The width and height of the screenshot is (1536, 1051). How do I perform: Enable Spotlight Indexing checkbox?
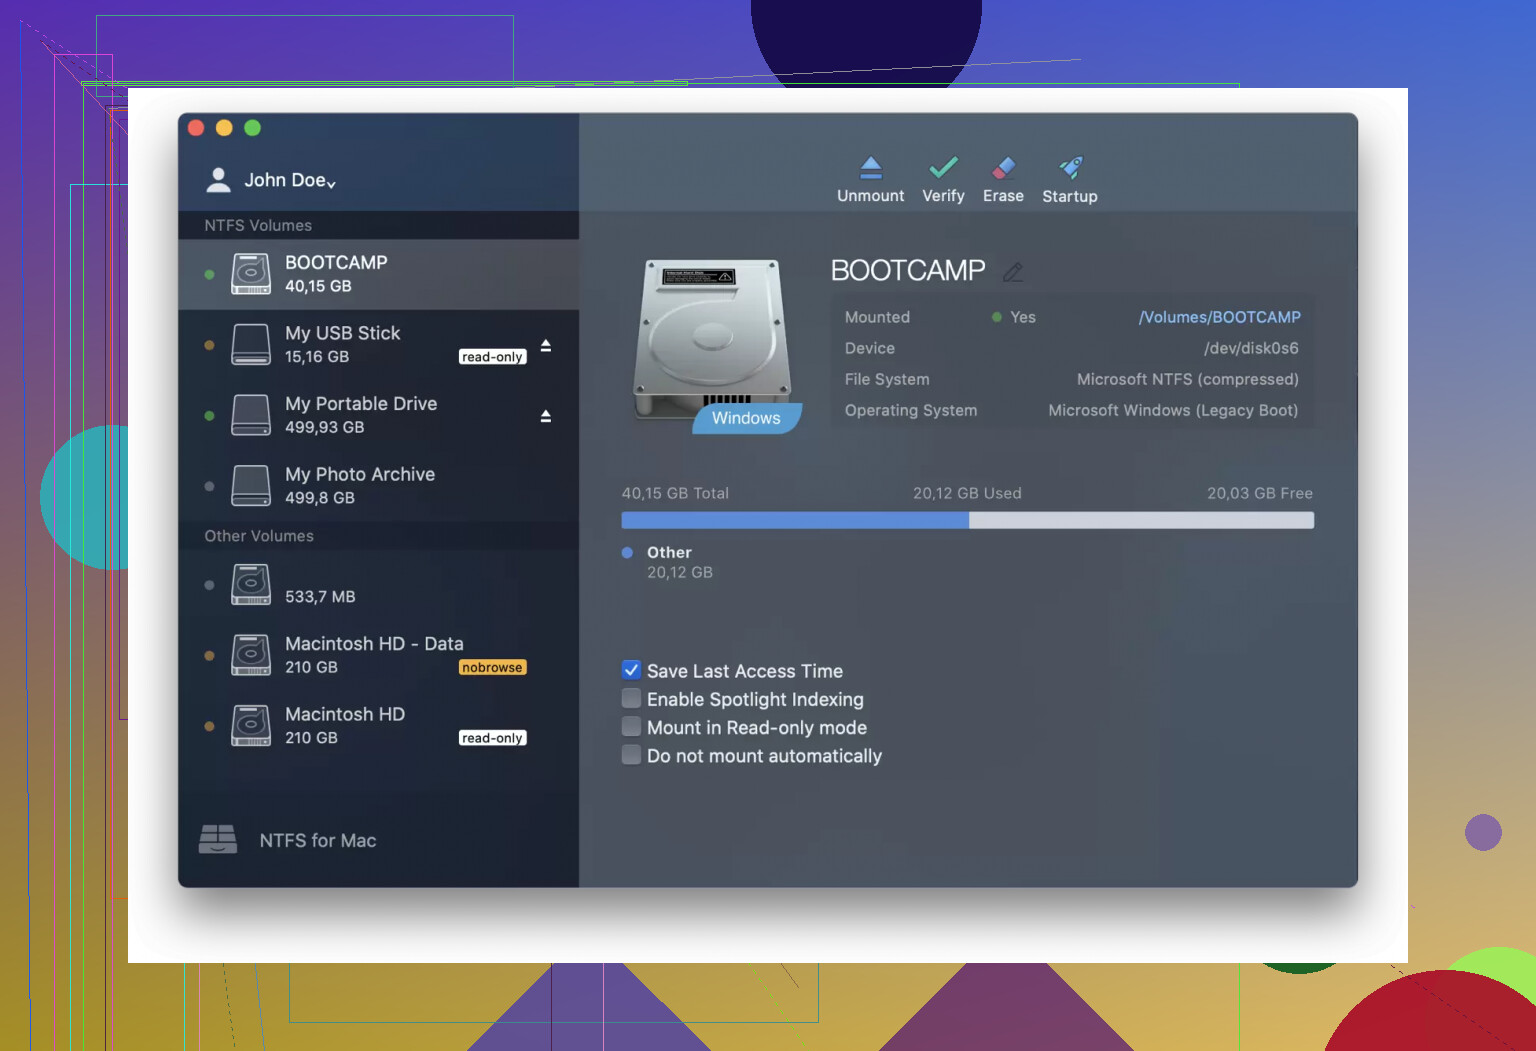tap(632, 699)
